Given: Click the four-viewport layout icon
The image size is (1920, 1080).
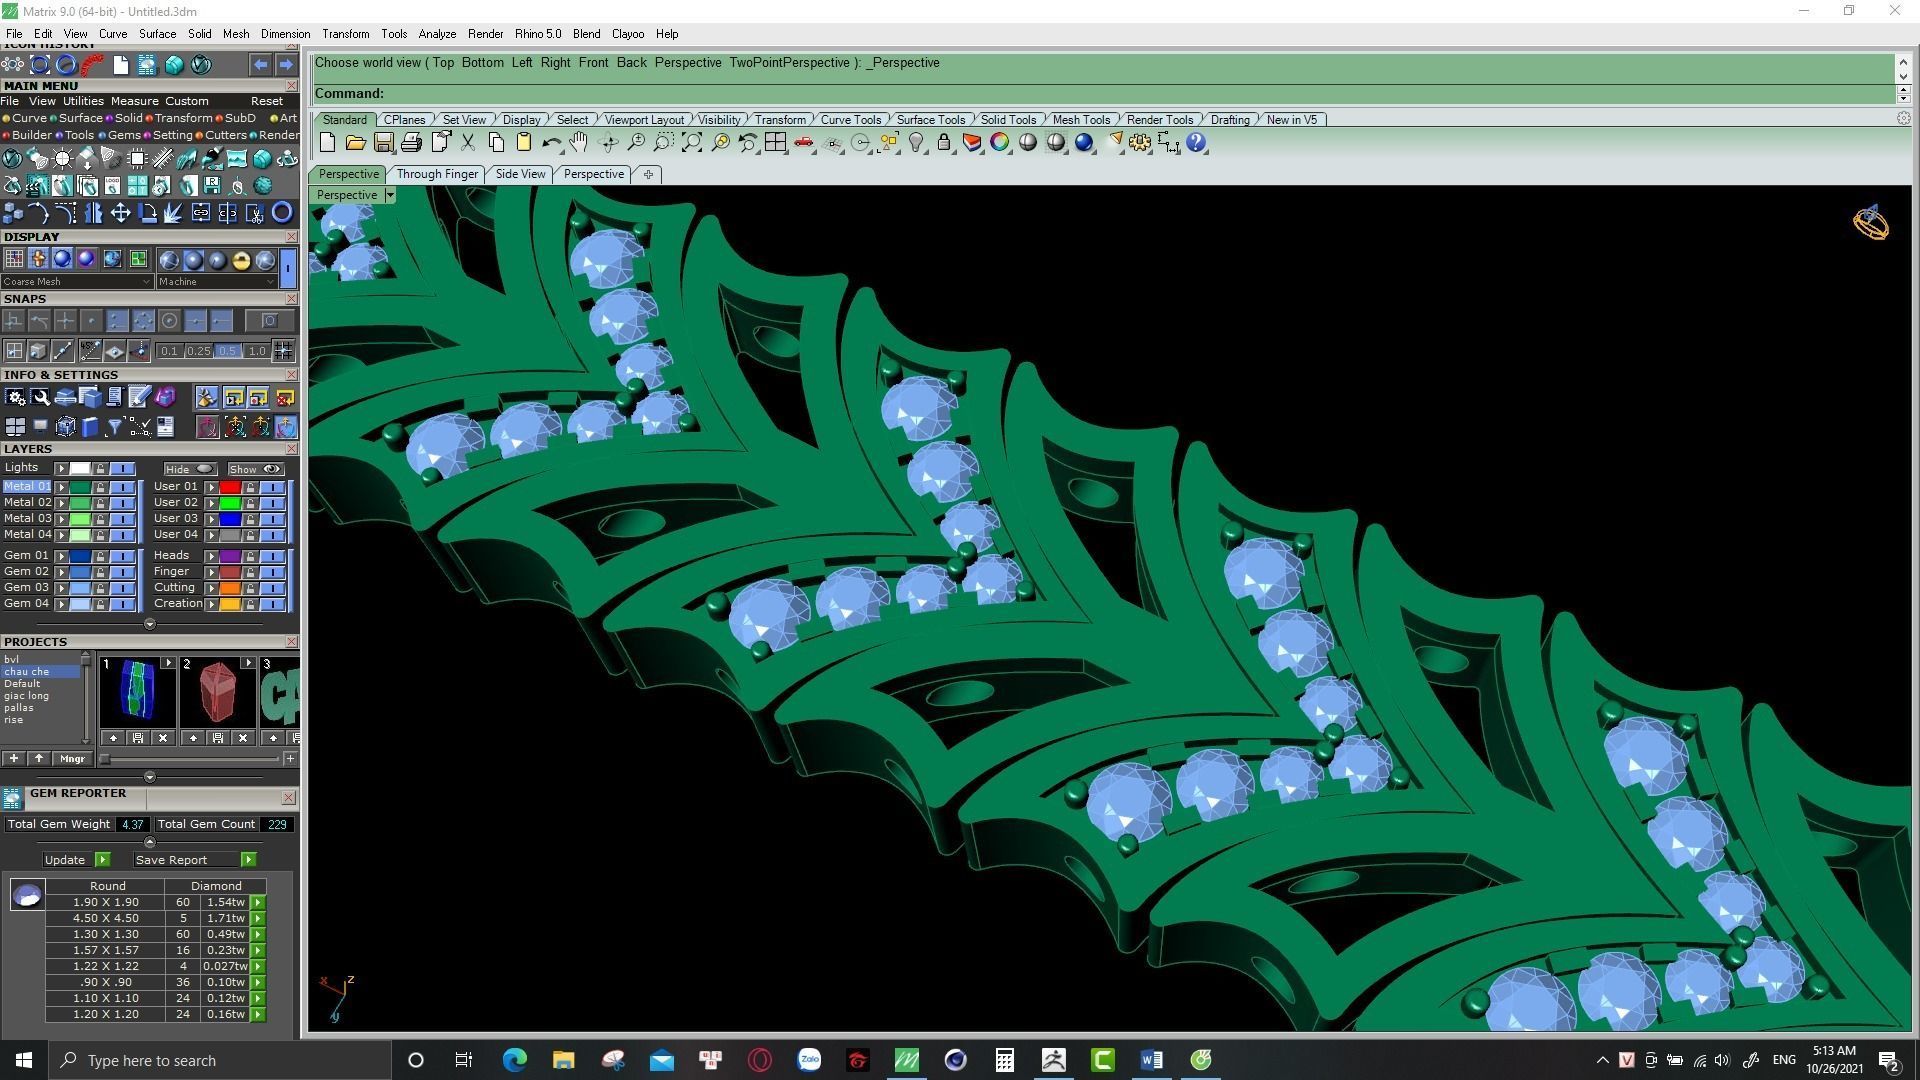Looking at the screenshot, I should coord(775,143).
